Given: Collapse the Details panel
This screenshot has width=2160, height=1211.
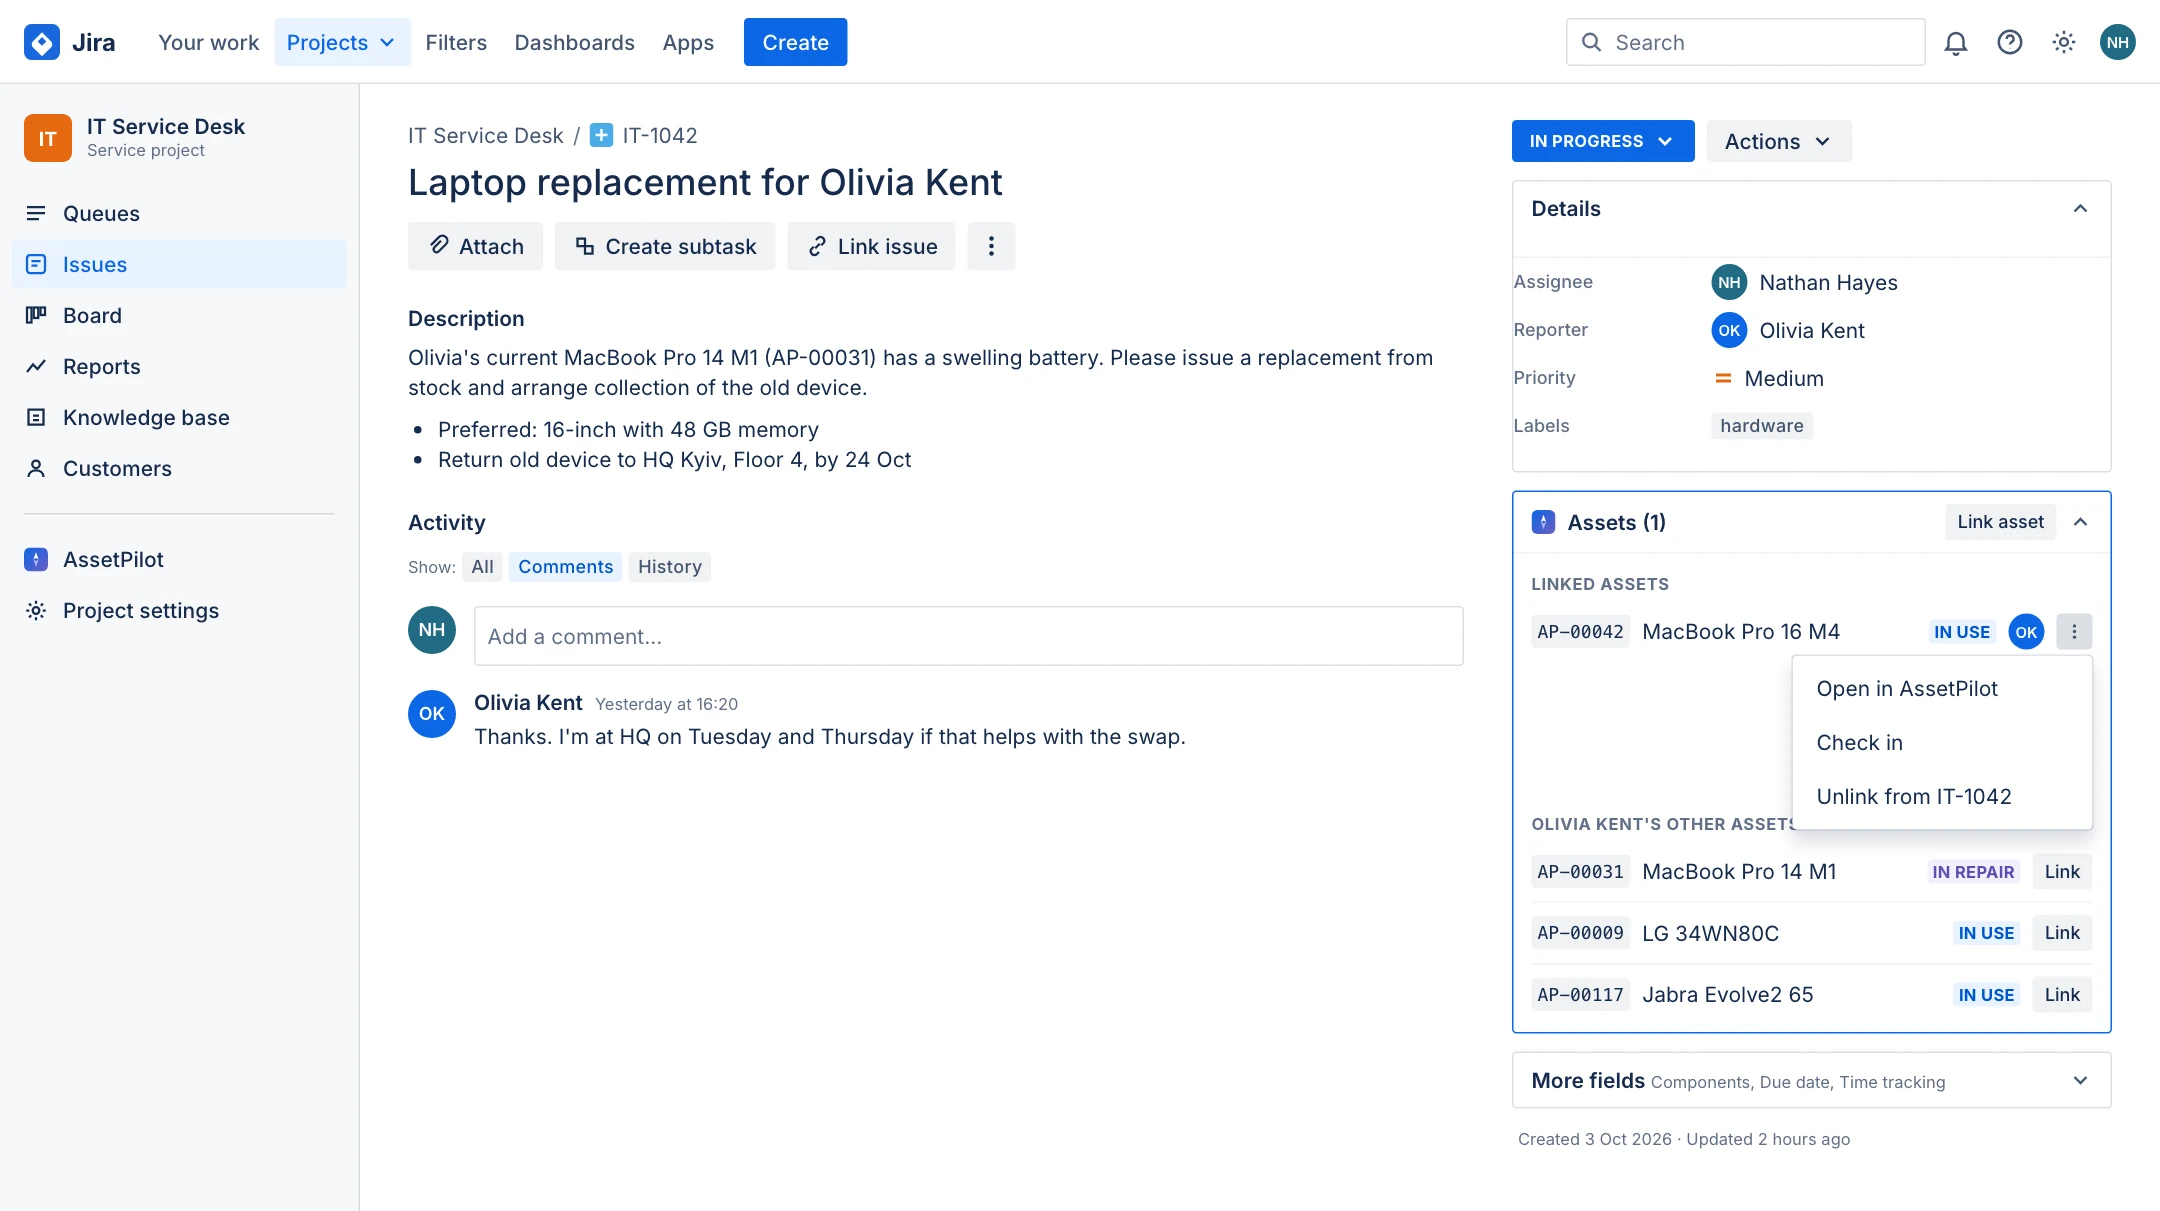Looking at the screenshot, I should click(x=2080, y=209).
